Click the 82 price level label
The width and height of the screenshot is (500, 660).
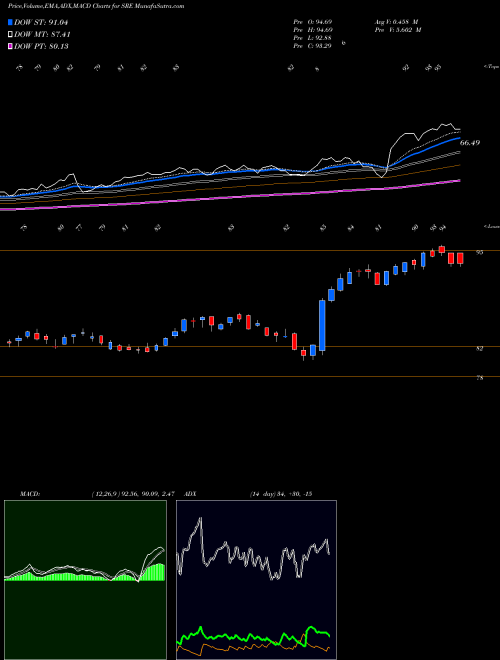tap(479, 349)
